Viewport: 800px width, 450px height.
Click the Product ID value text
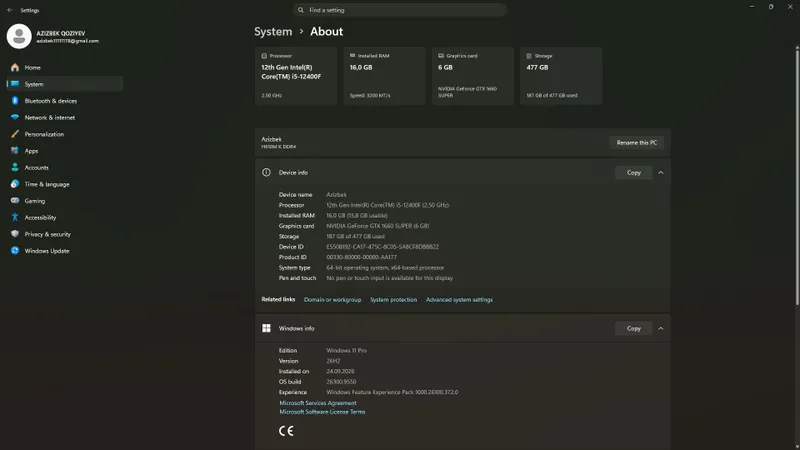pos(361,257)
